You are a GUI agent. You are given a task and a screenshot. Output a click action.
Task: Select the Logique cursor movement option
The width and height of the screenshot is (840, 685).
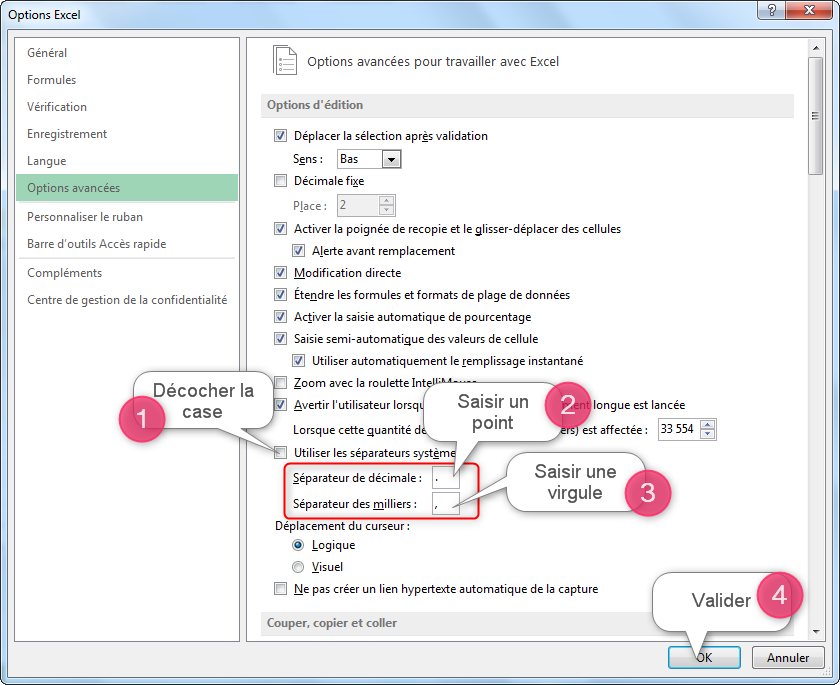[298, 545]
